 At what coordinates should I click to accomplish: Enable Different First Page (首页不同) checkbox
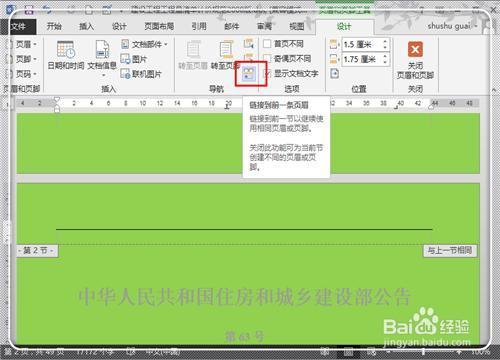[267, 44]
